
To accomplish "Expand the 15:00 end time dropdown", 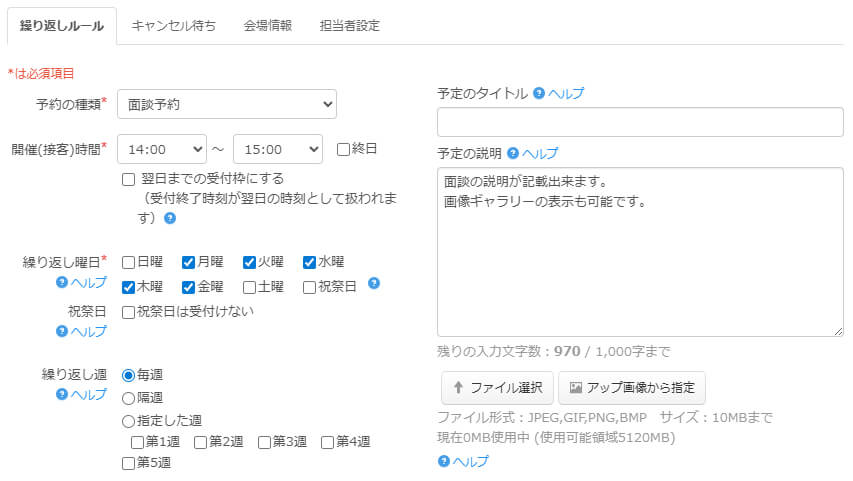I will tap(277, 149).
